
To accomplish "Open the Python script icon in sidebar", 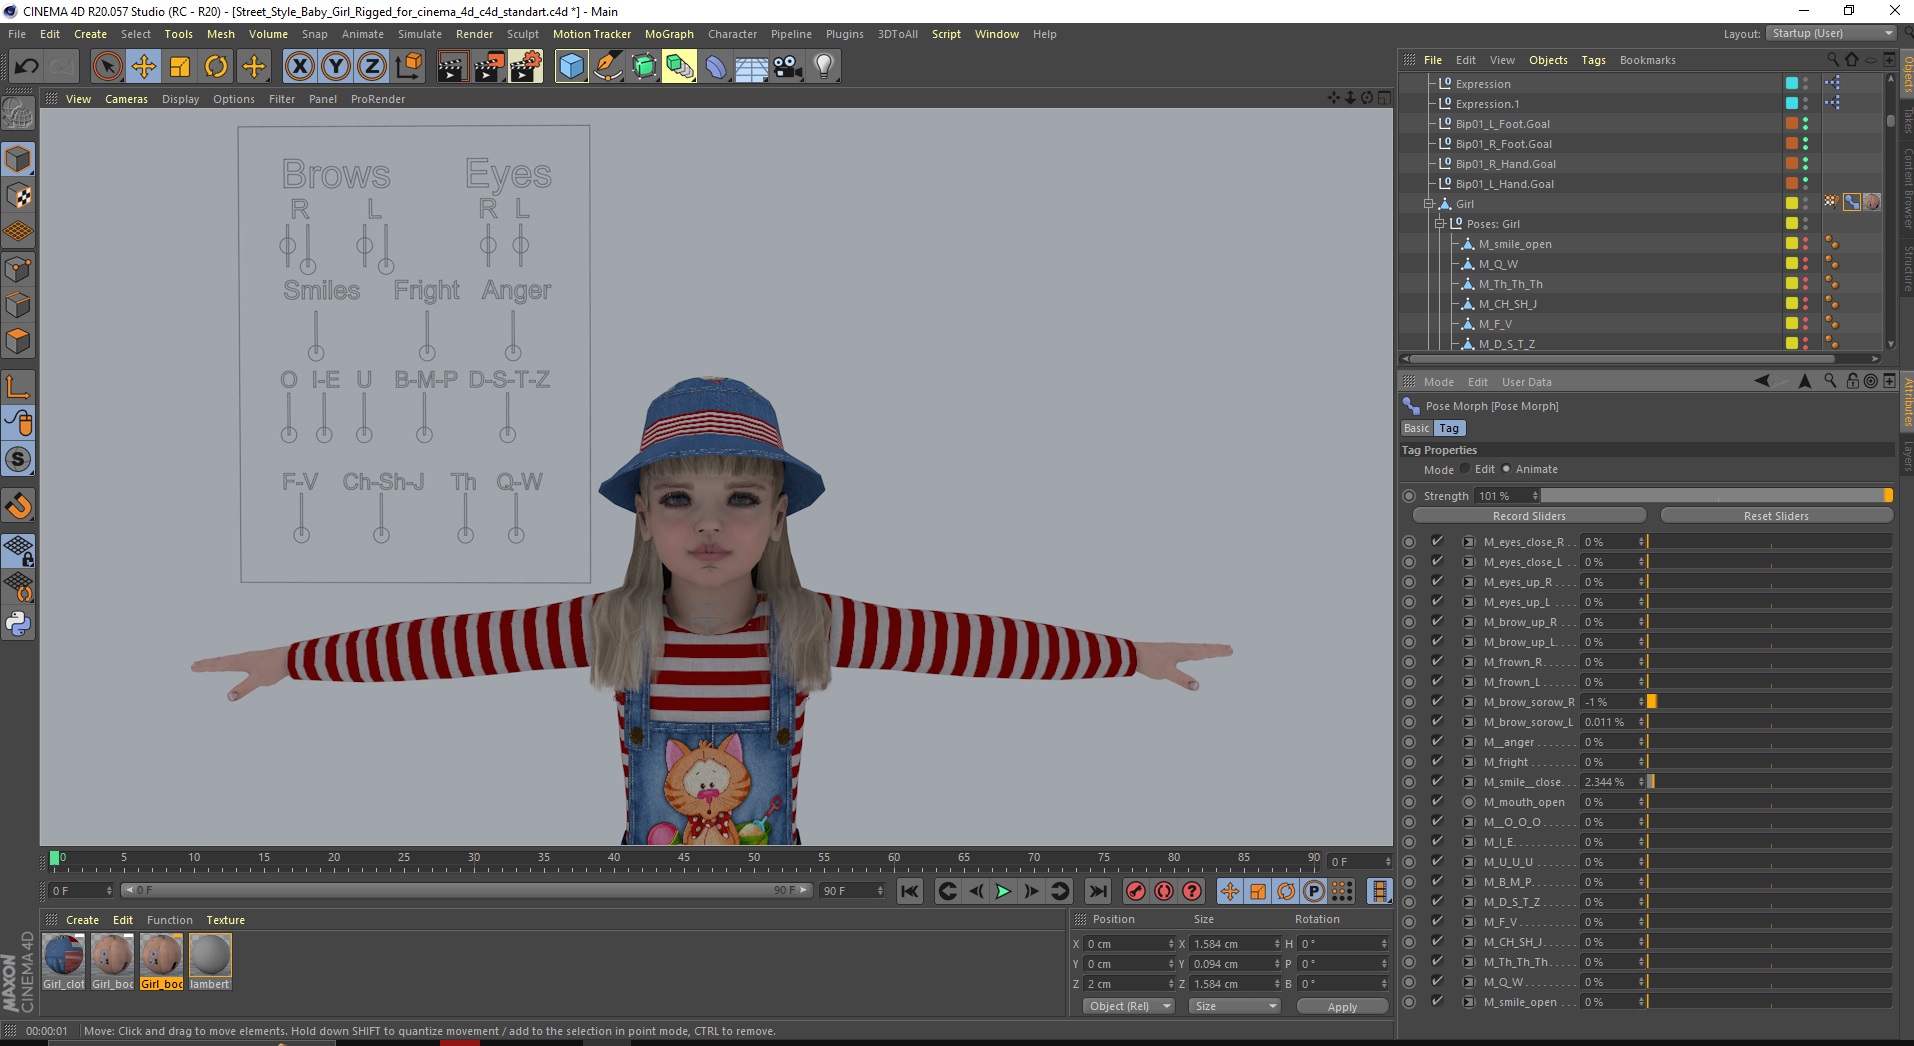I will pos(18,624).
